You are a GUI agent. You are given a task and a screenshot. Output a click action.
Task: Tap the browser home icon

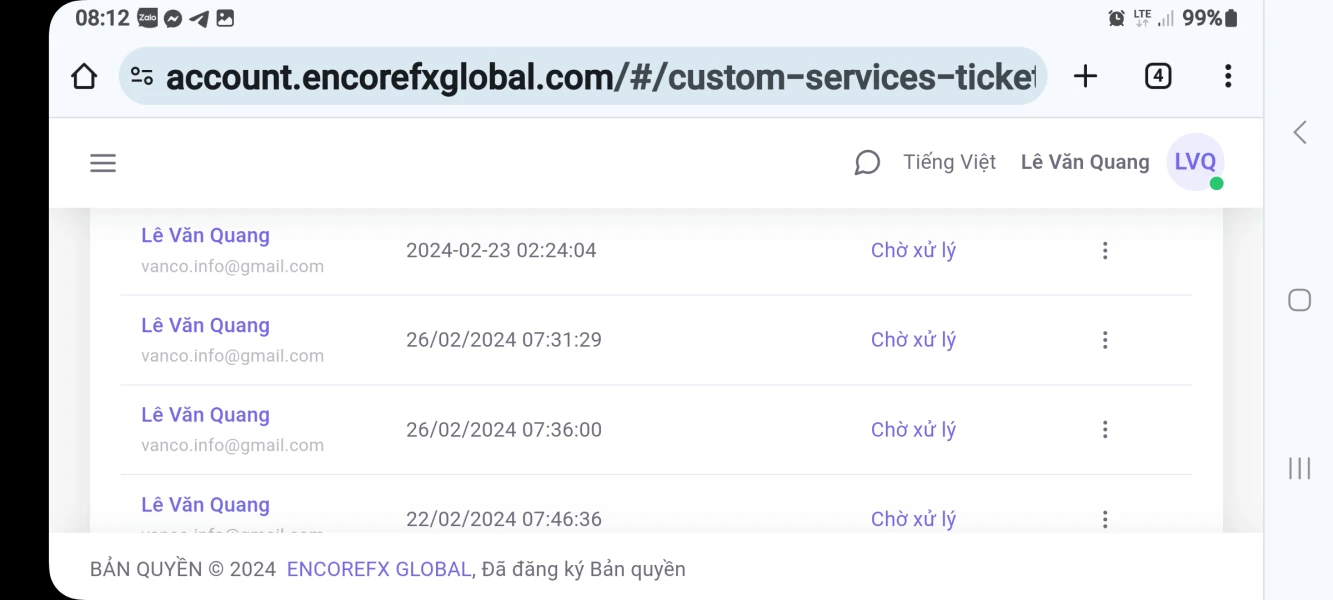[x=84, y=76]
